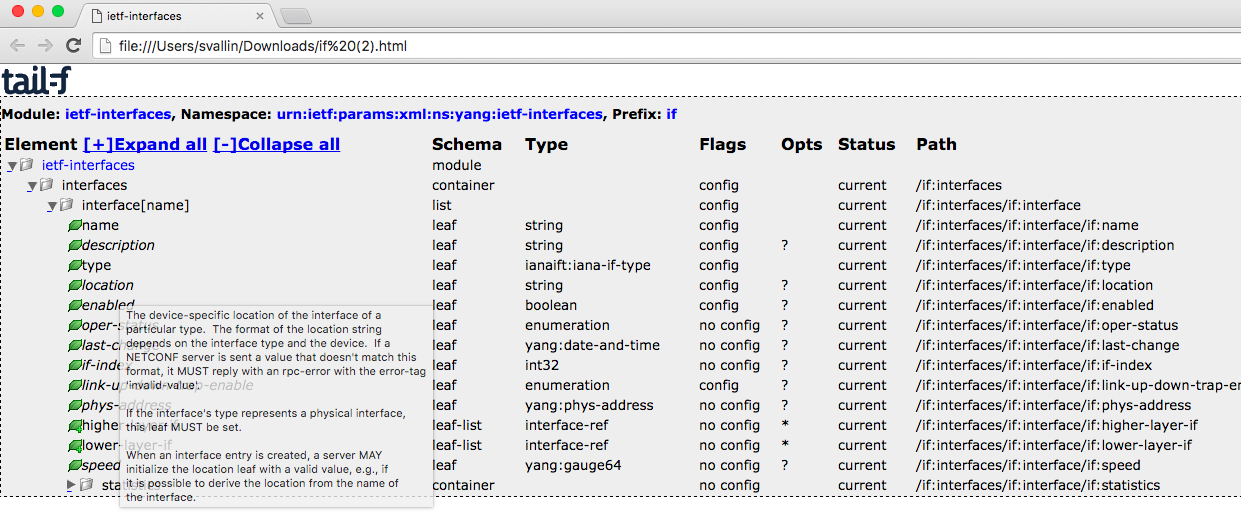
Task: Click the green leaf icon beside location
Action: click(x=74, y=285)
